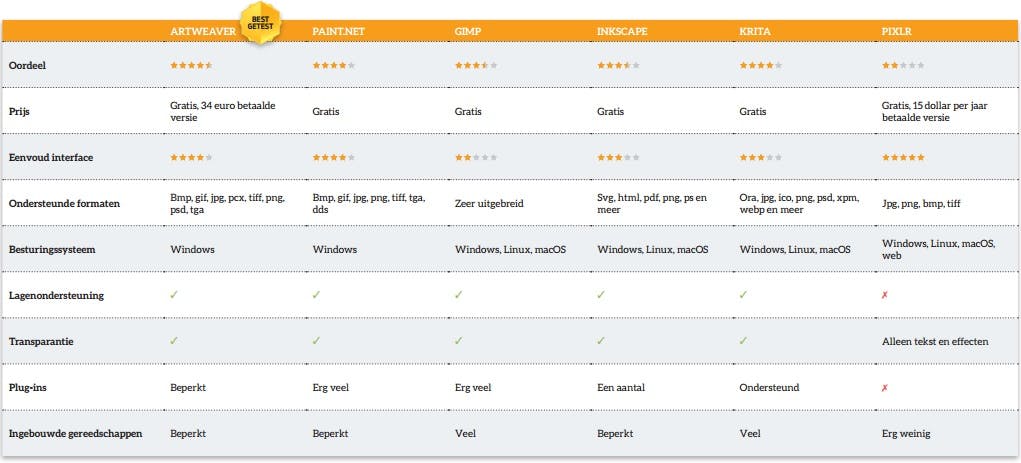Click Inkscape's Lagenondersteuning check mark

coord(601,295)
